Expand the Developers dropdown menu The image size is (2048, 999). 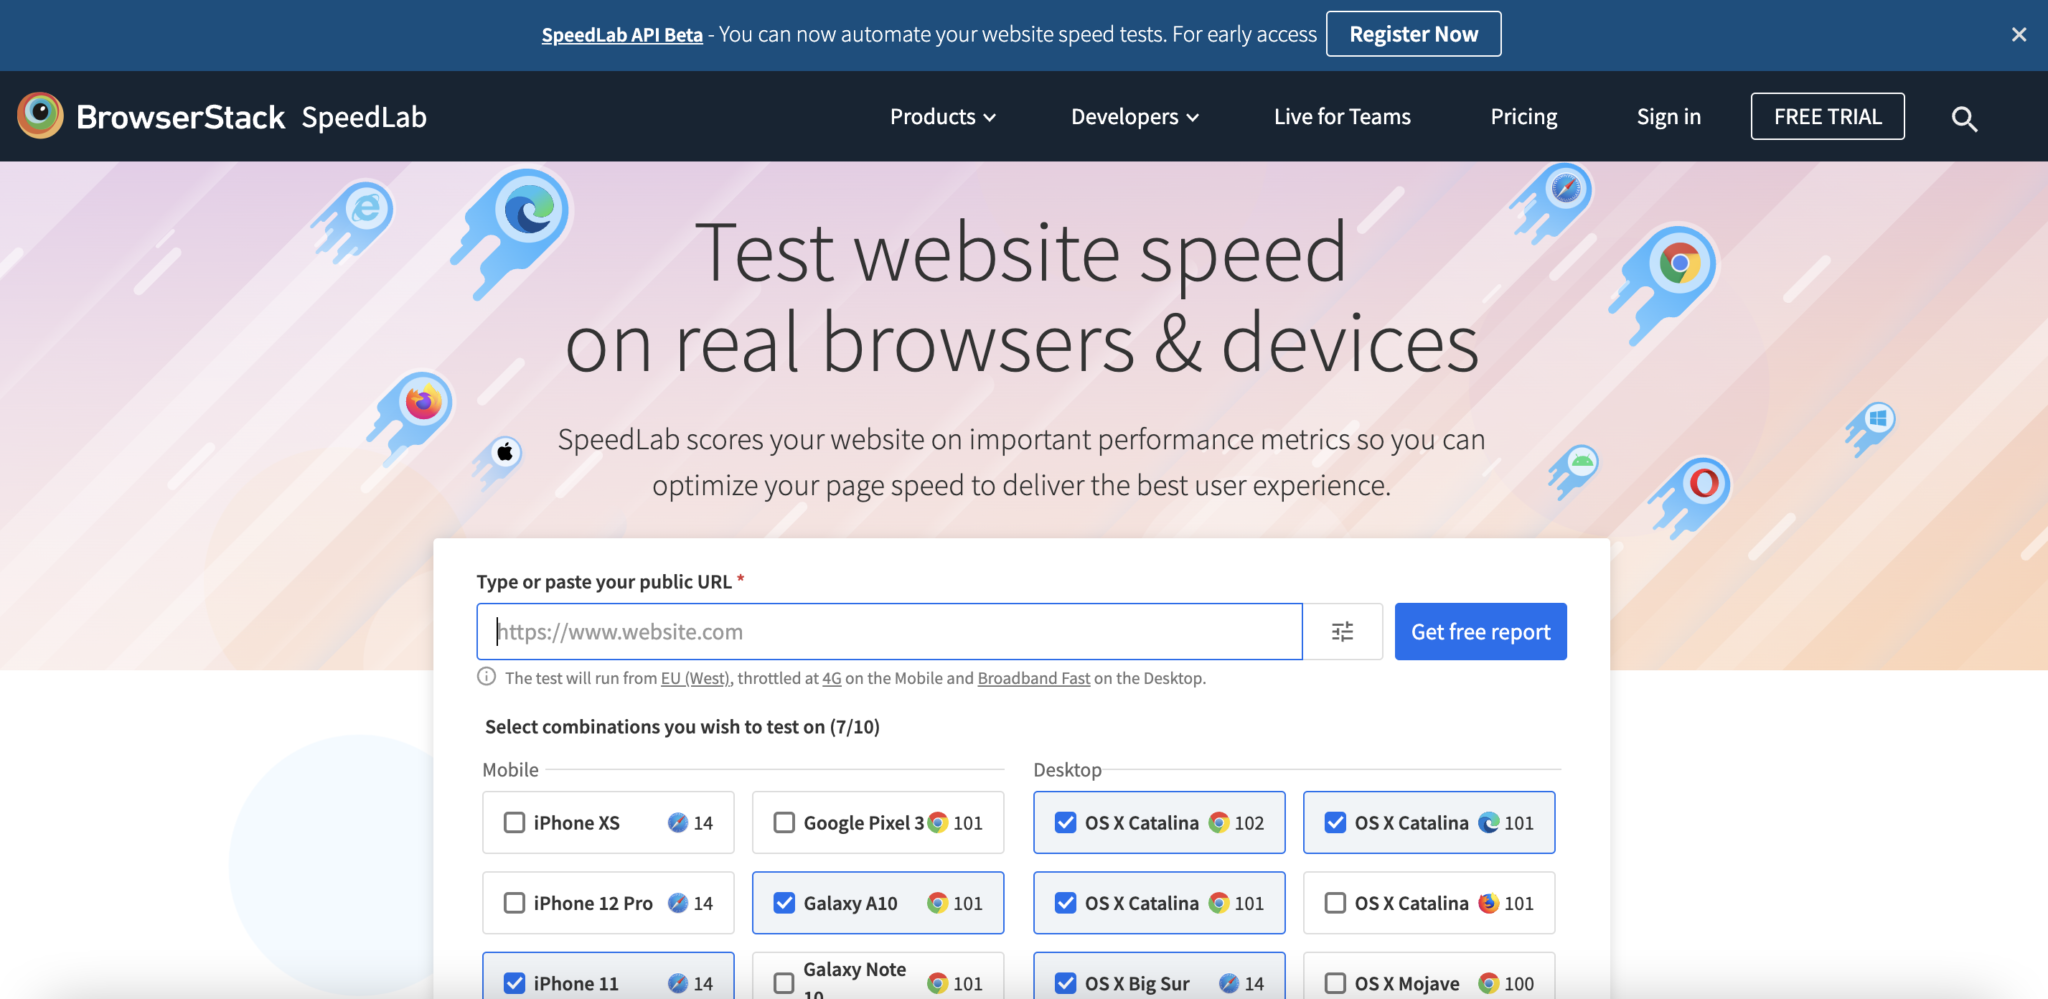[1135, 116]
